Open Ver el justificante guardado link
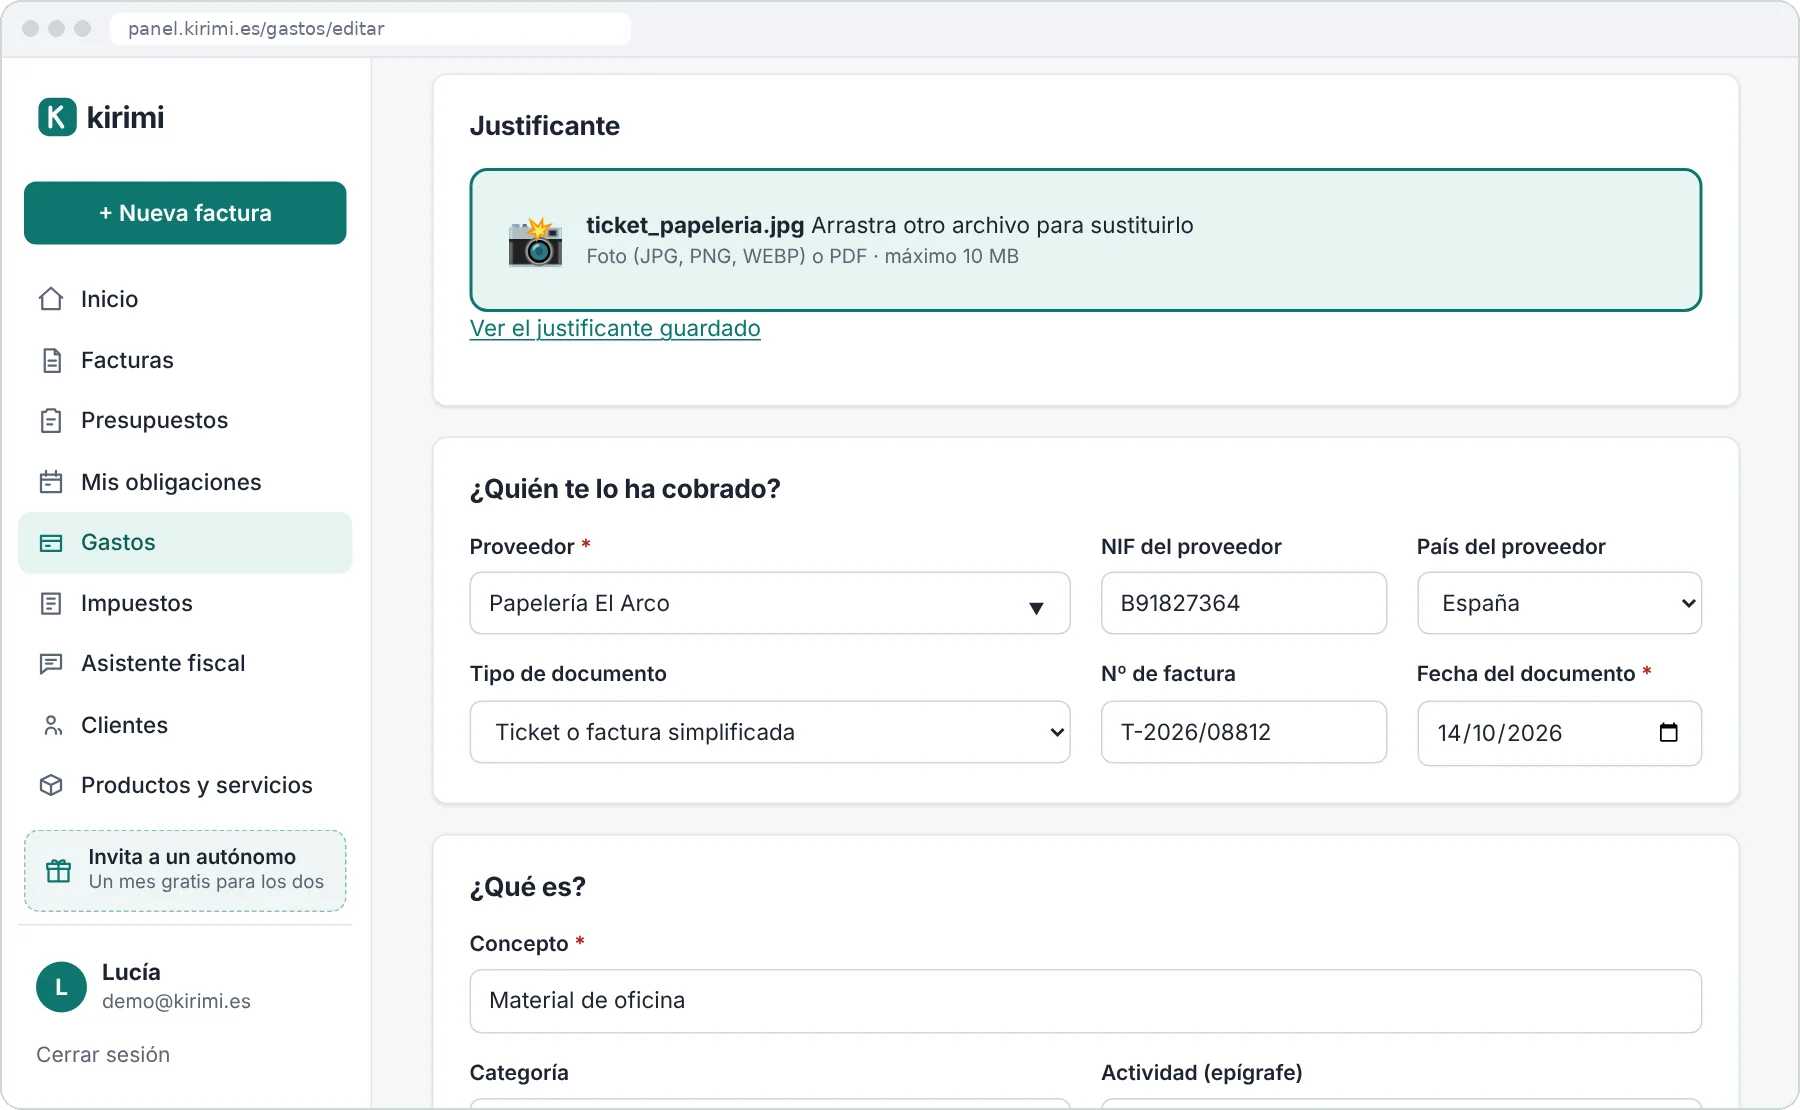 point(615,328)
